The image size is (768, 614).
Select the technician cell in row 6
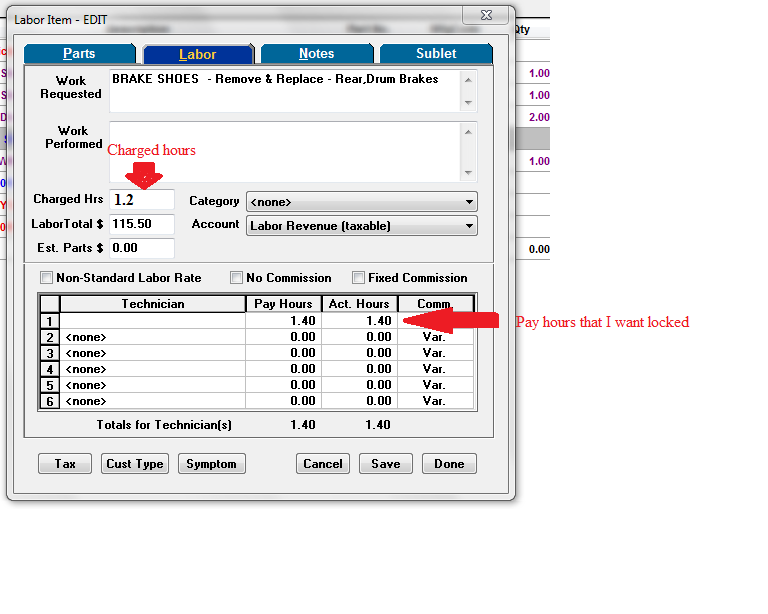[152, 401]
